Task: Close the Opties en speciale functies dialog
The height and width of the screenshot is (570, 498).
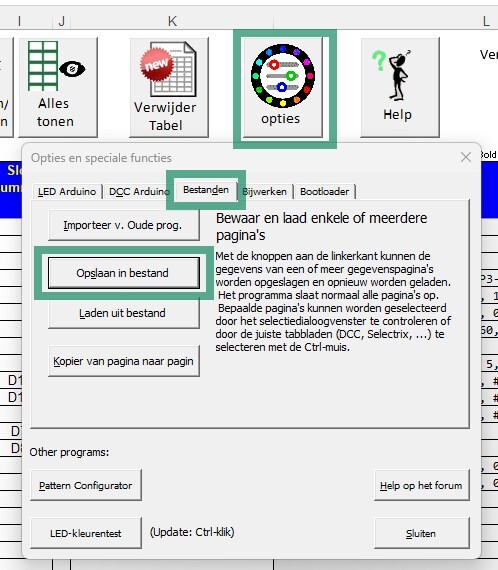Action: click(x=466, y=157)
